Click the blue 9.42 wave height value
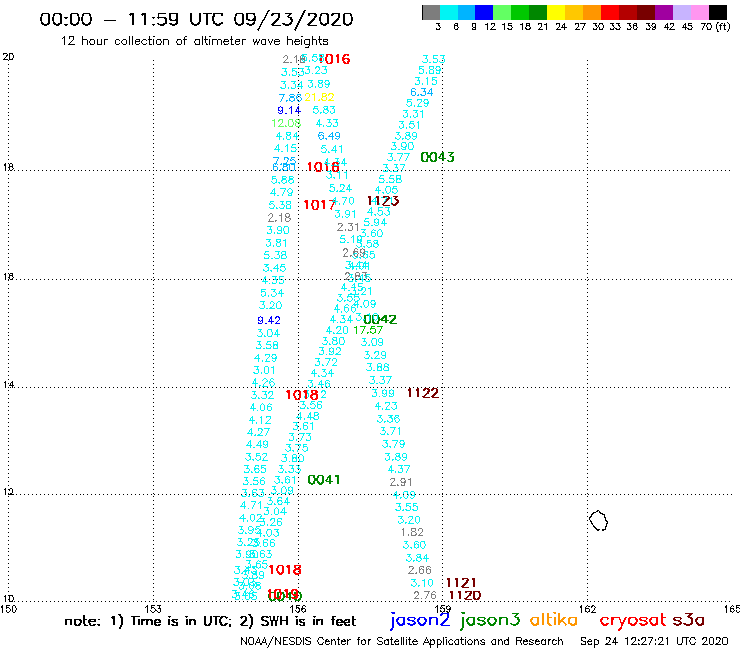 269,321
